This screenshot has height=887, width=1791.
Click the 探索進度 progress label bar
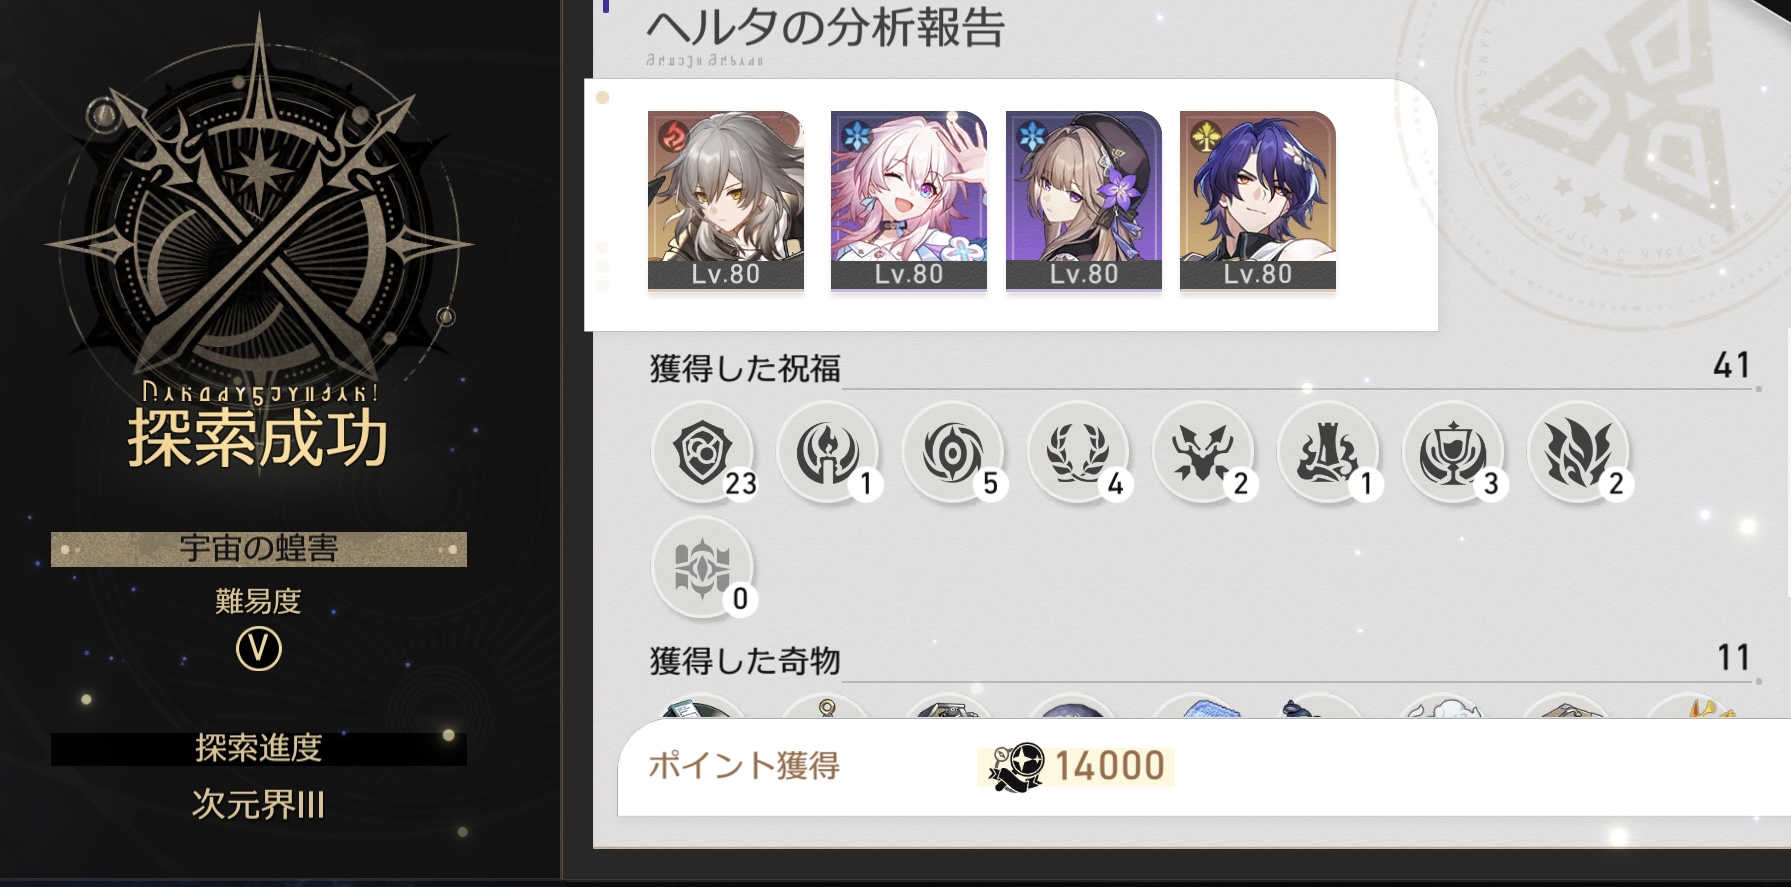(259, 748)
